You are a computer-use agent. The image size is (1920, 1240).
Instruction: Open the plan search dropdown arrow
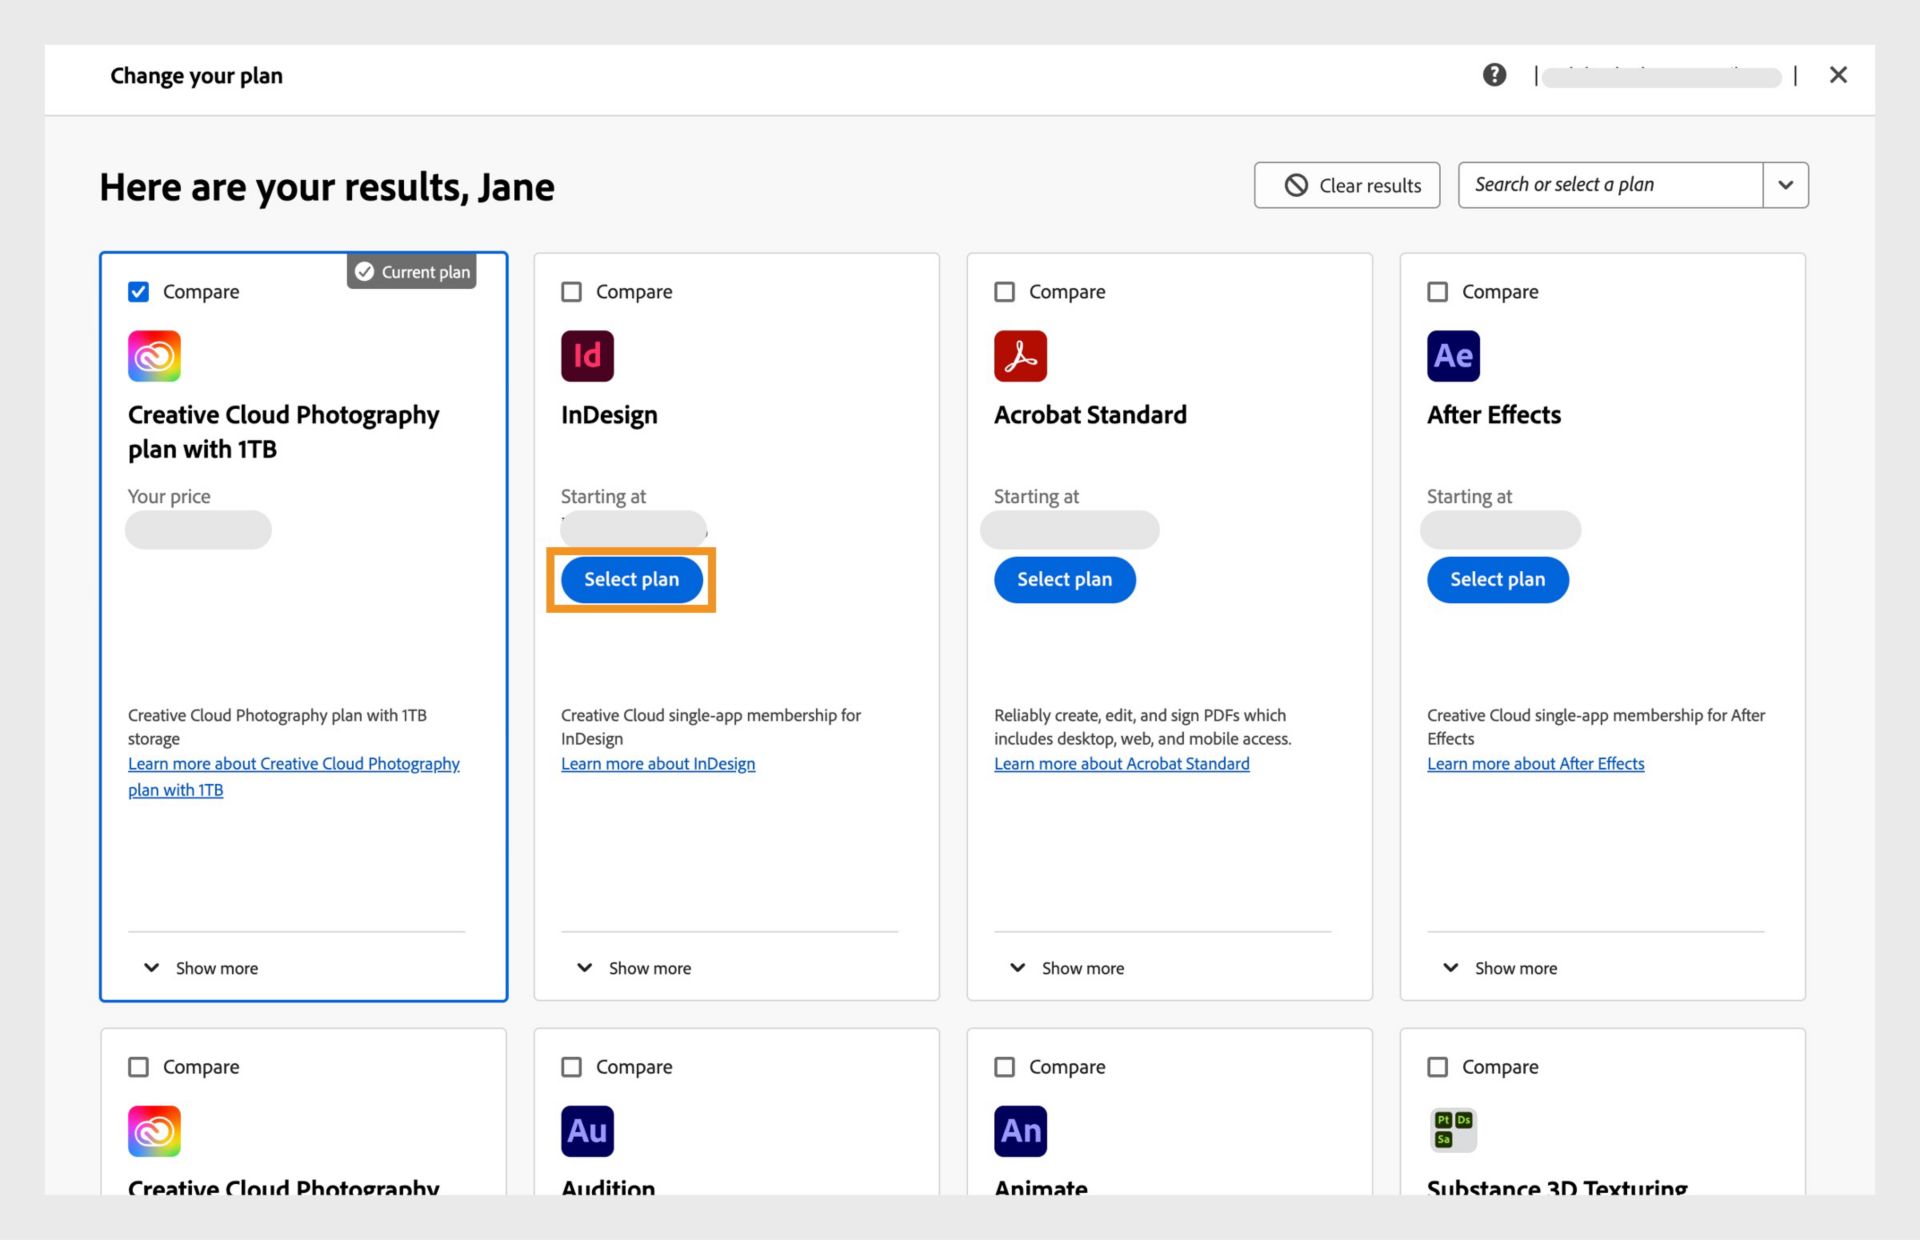pos(1785,185)
